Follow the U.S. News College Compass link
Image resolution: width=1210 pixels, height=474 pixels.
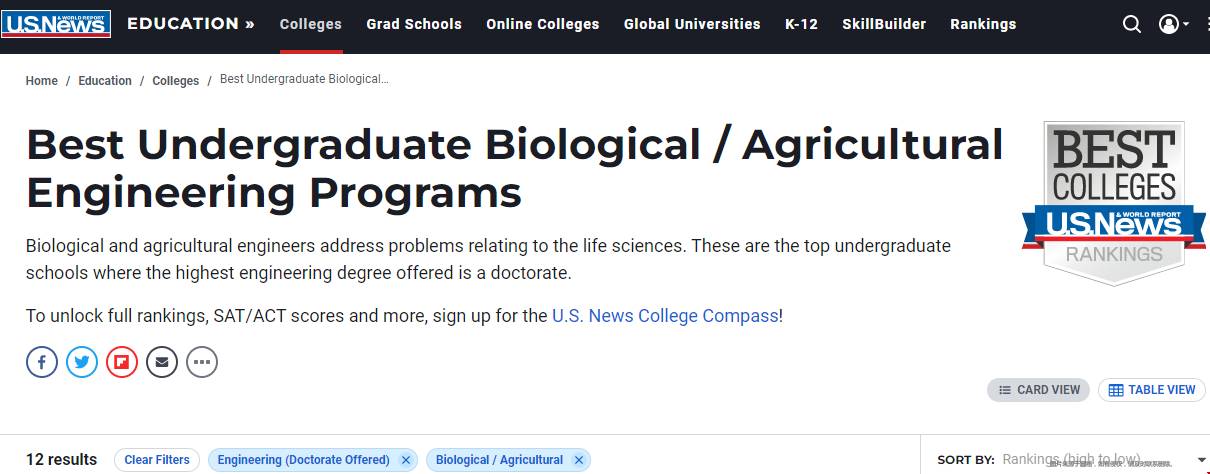pos(665,316)
